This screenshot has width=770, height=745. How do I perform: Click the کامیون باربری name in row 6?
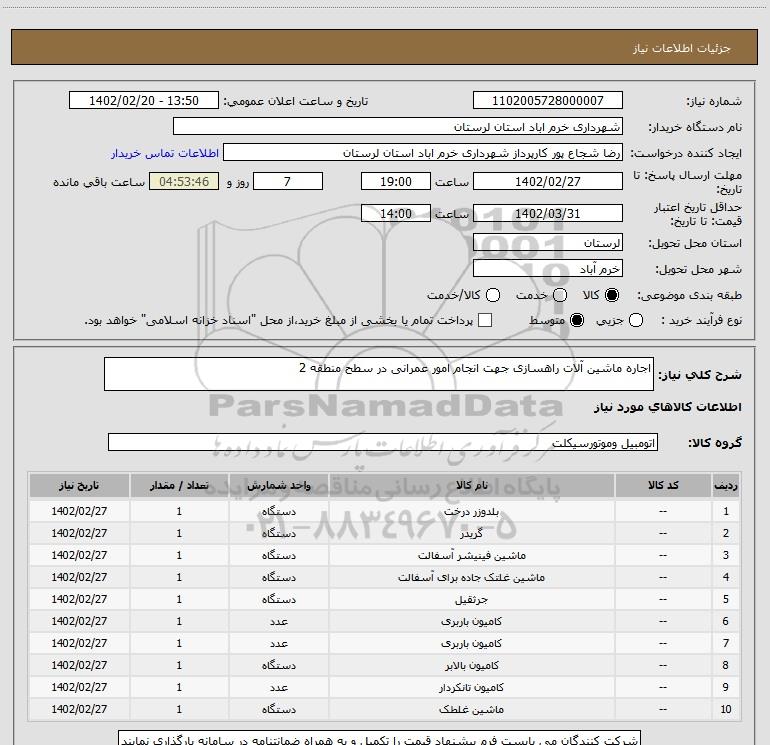(471, 621)
